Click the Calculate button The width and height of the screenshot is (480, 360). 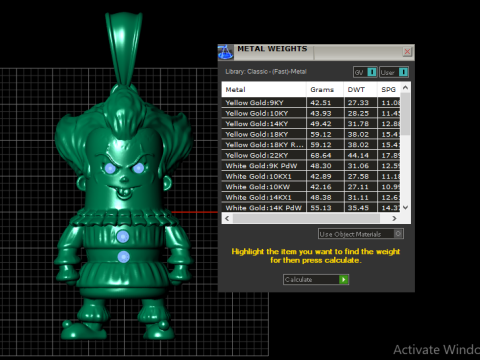click(x=316, y=279)
